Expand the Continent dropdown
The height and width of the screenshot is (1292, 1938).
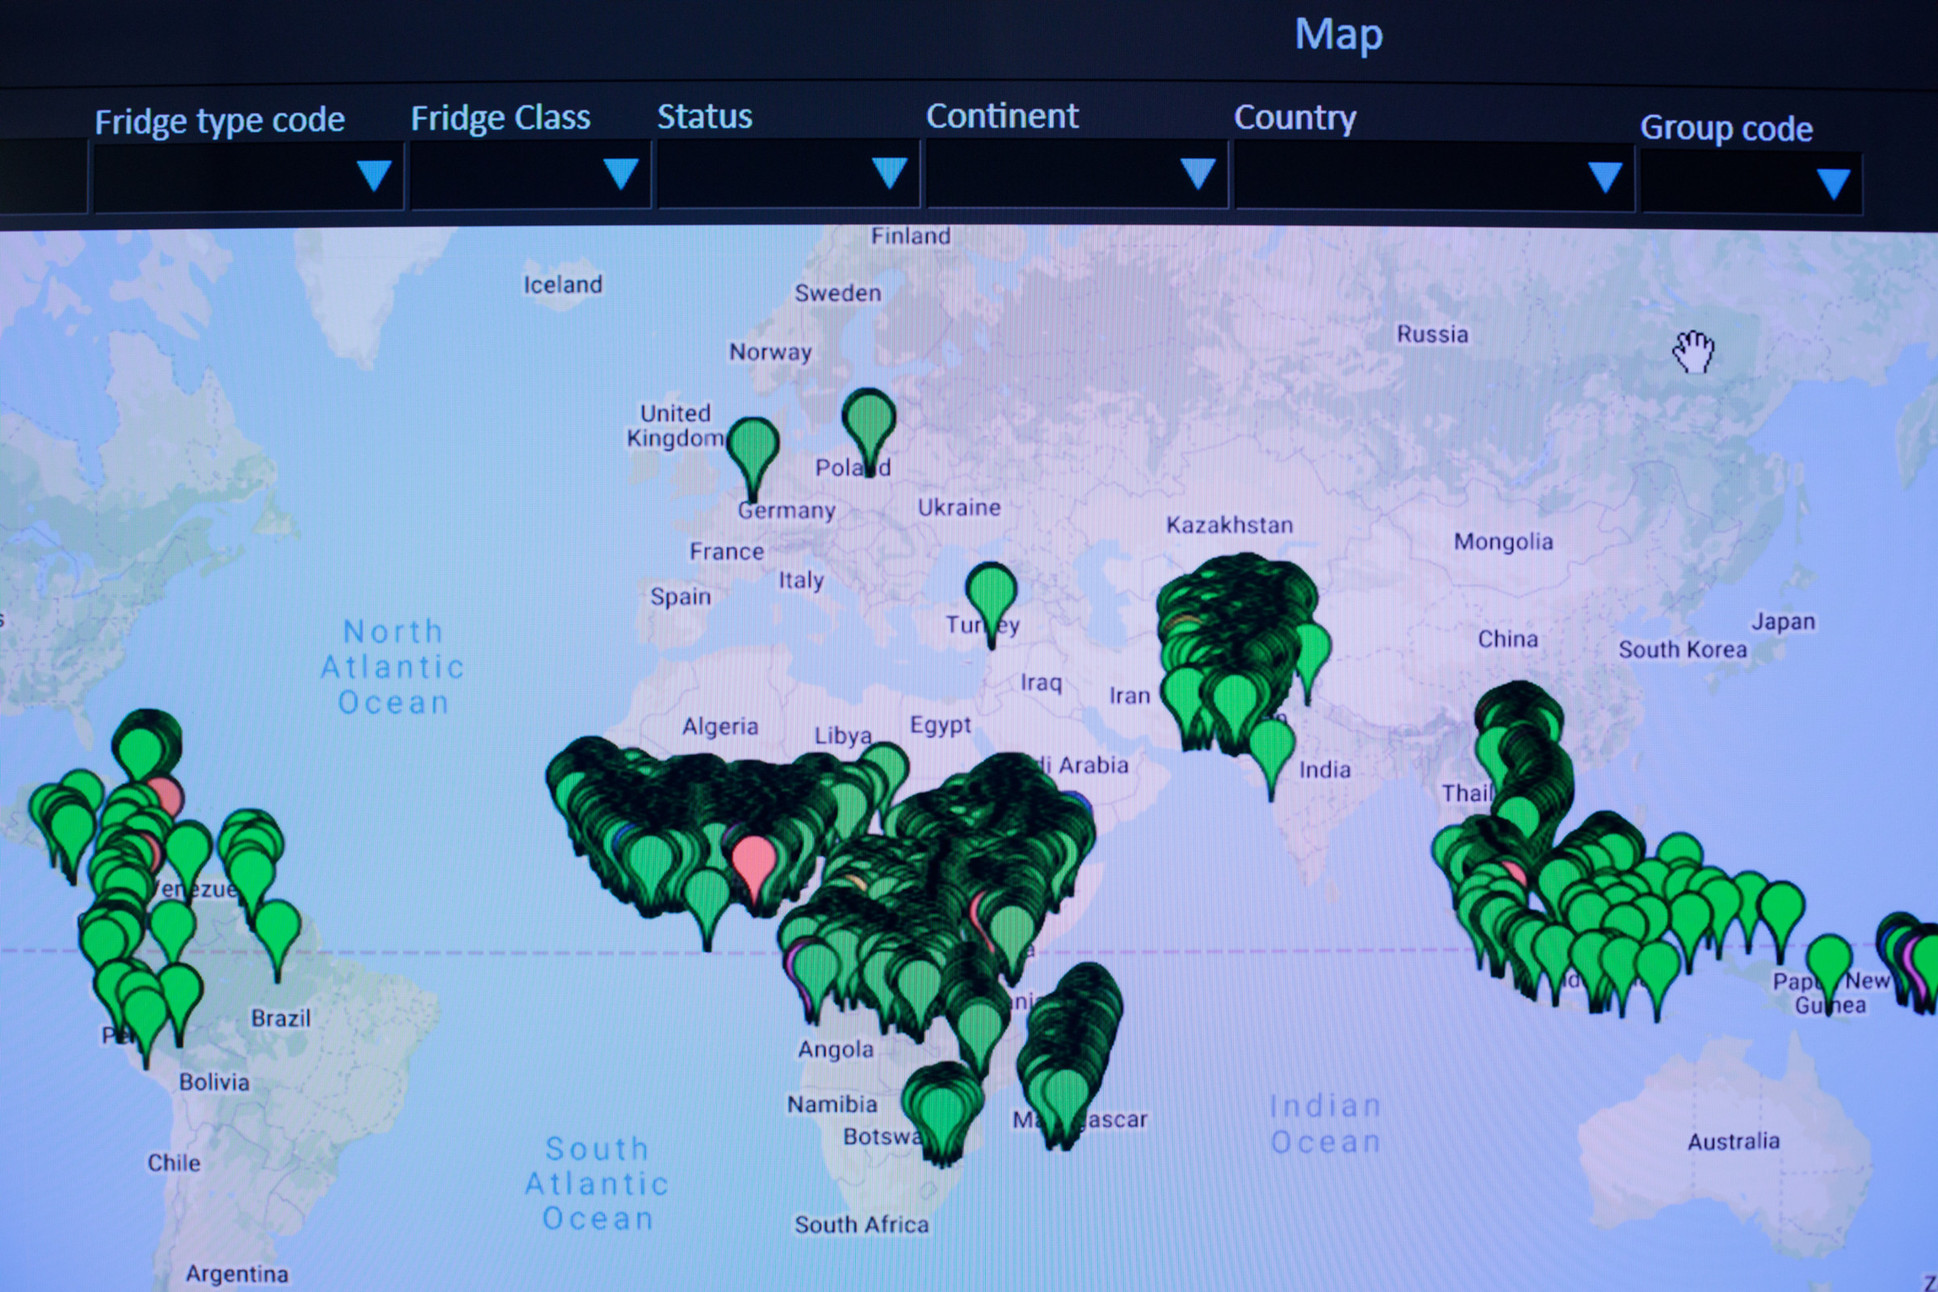click(1076, 174)
